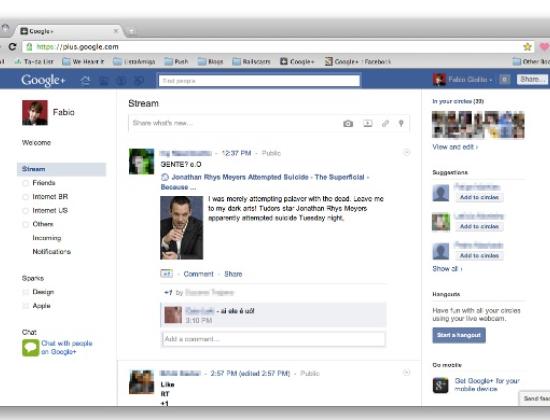Open Notifications in sidebar
Image resolution: width=550 pixels, height=420 pixels.
52,252
